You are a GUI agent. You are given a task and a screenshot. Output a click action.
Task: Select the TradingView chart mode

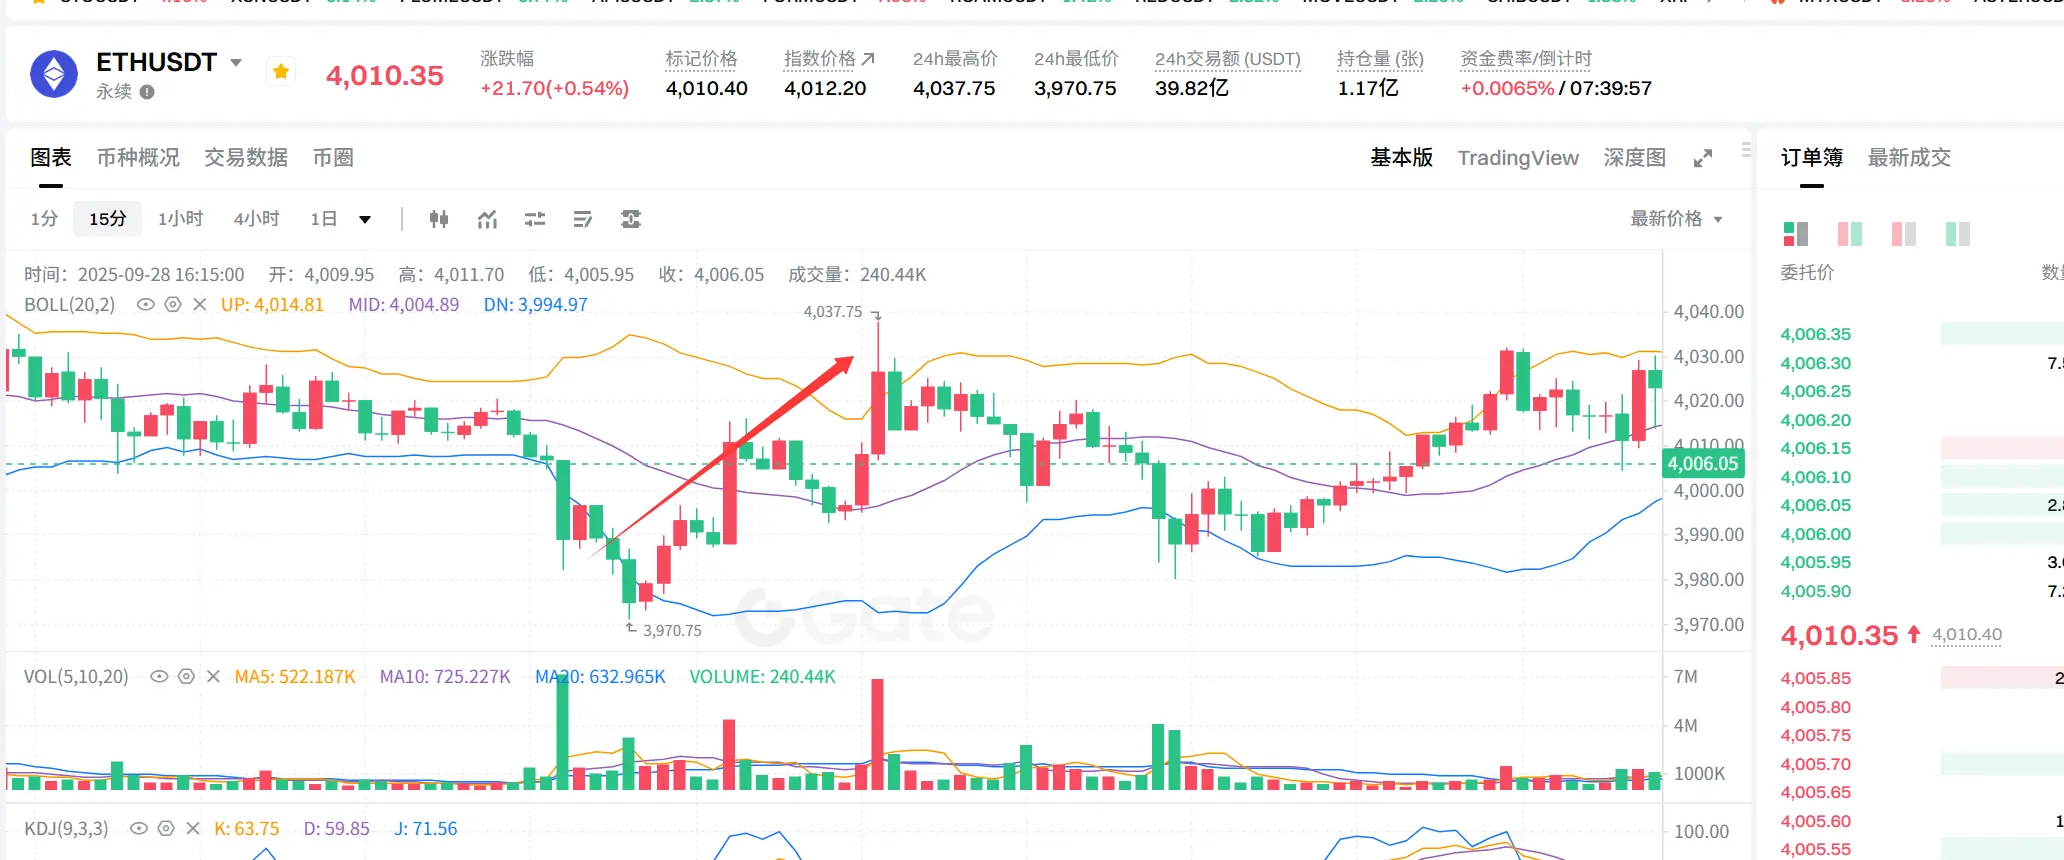(1518, 158)
